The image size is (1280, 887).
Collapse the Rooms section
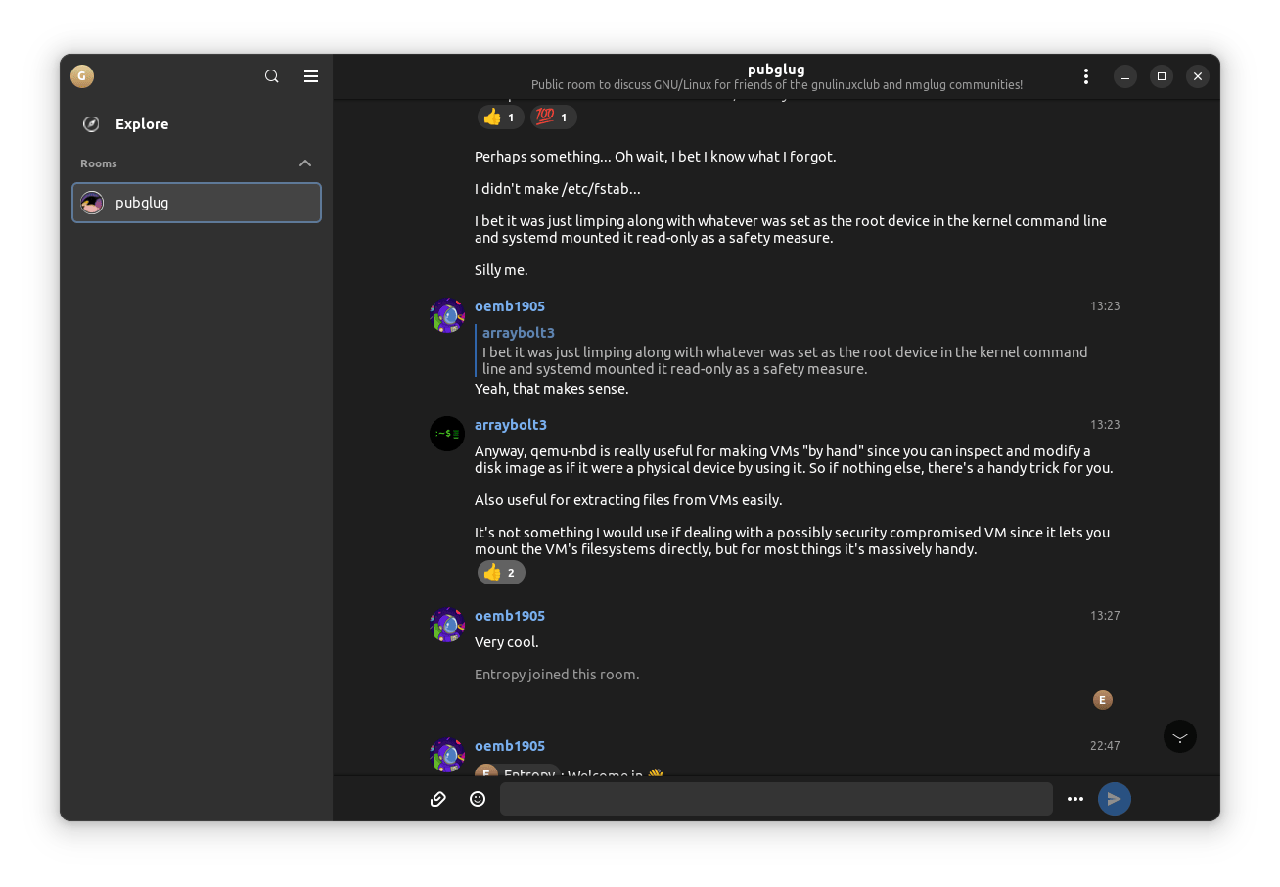(305, 163)
